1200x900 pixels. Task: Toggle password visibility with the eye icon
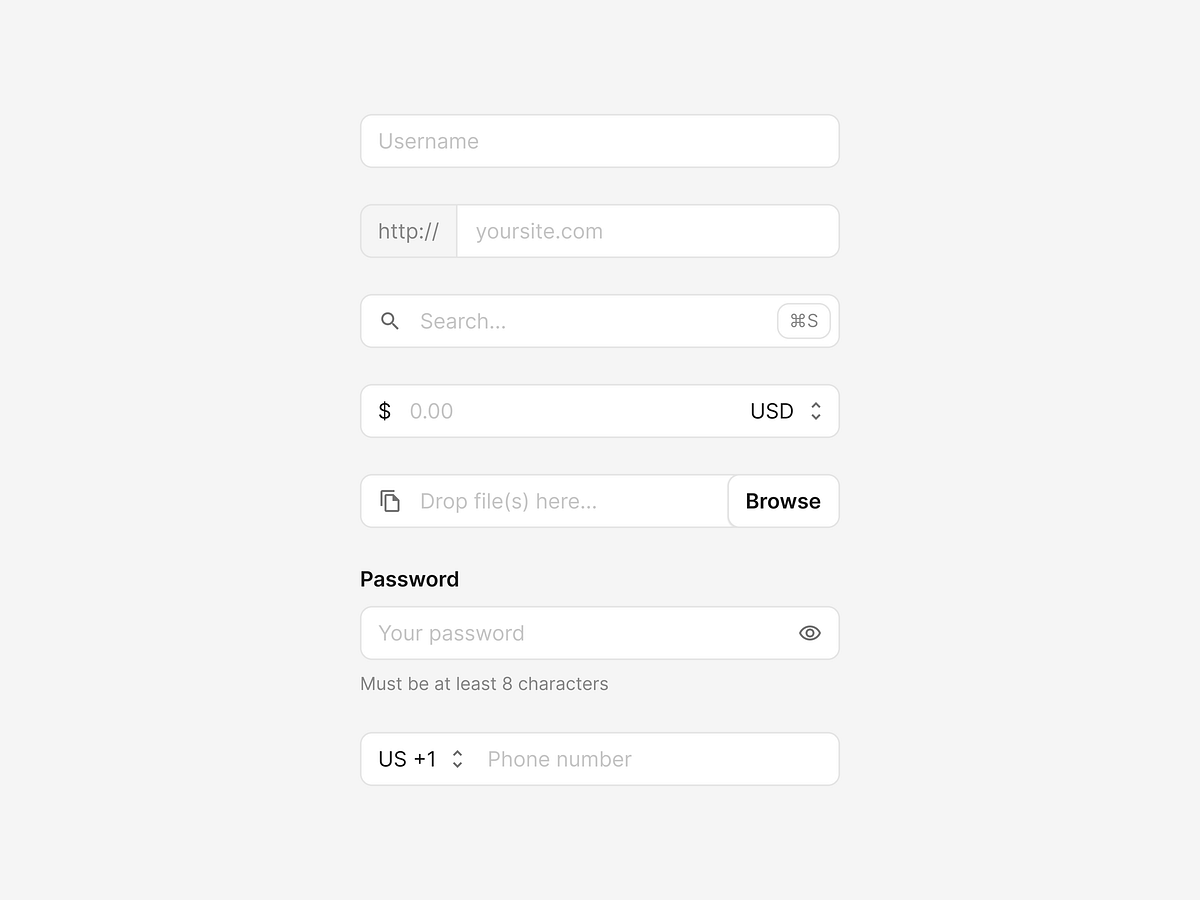[x=810, y=633]
